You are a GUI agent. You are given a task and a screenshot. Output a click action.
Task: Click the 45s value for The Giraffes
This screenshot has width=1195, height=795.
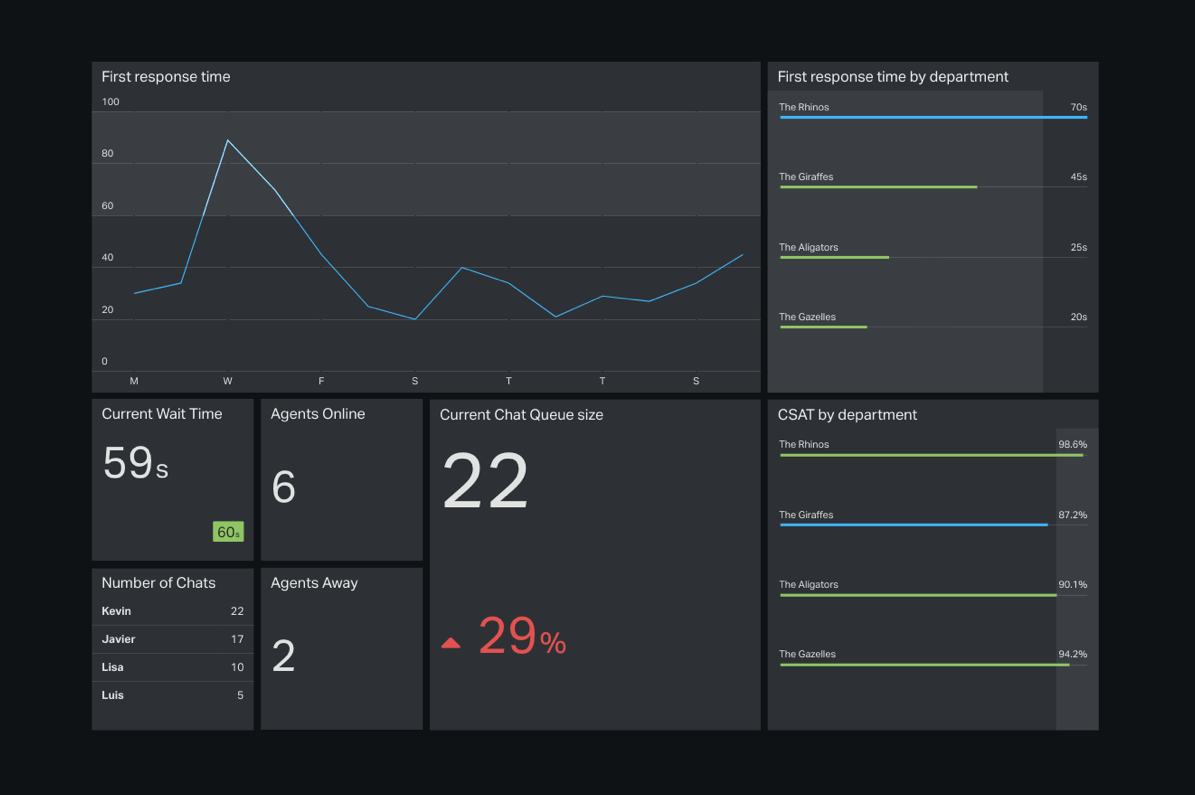(x=1078, y=176)
